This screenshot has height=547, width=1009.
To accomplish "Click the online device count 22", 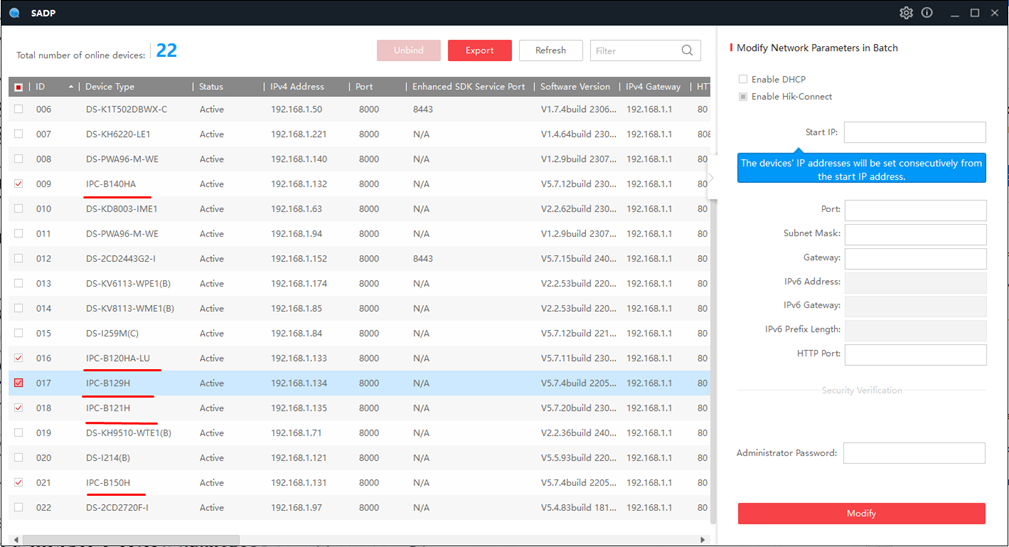I will click(166, 50).
